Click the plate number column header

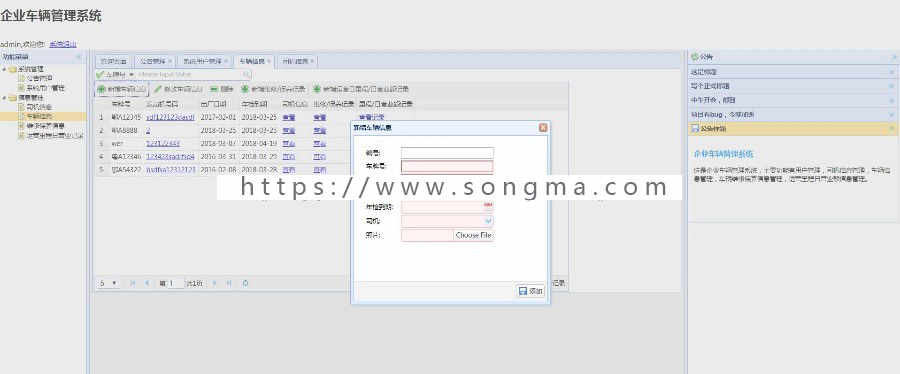(x=120, y=104)
